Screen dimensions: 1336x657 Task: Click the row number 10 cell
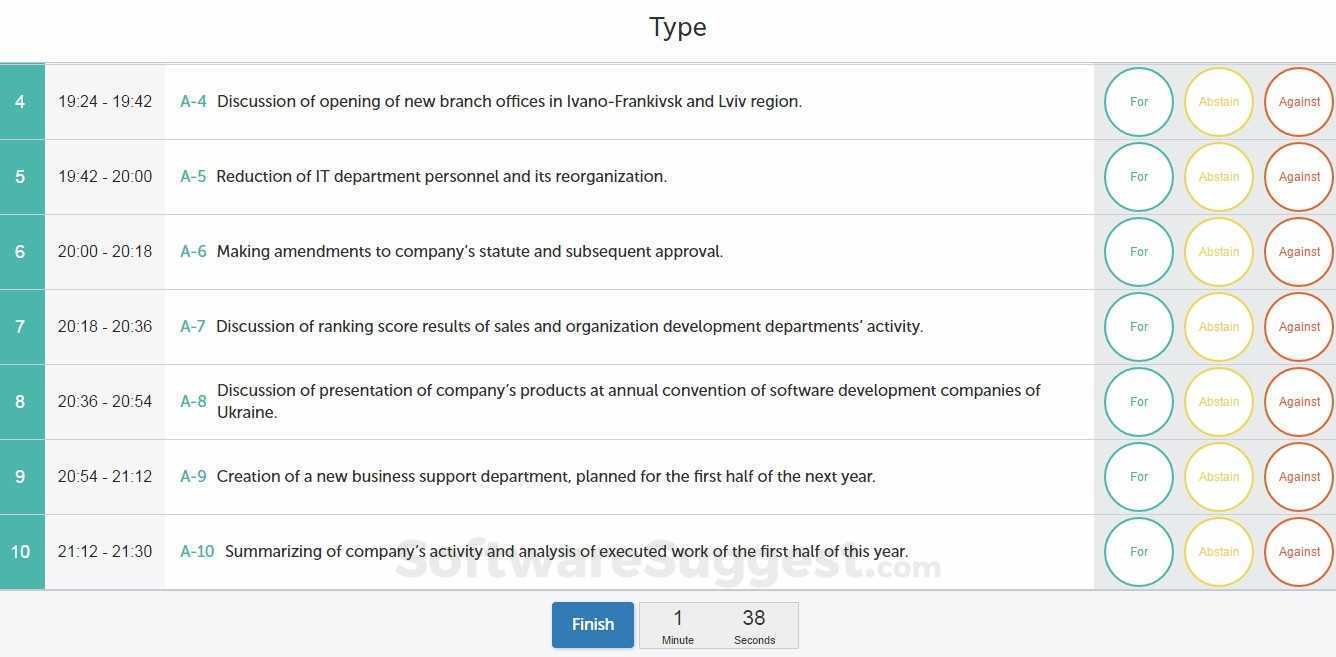click(21, 552)
